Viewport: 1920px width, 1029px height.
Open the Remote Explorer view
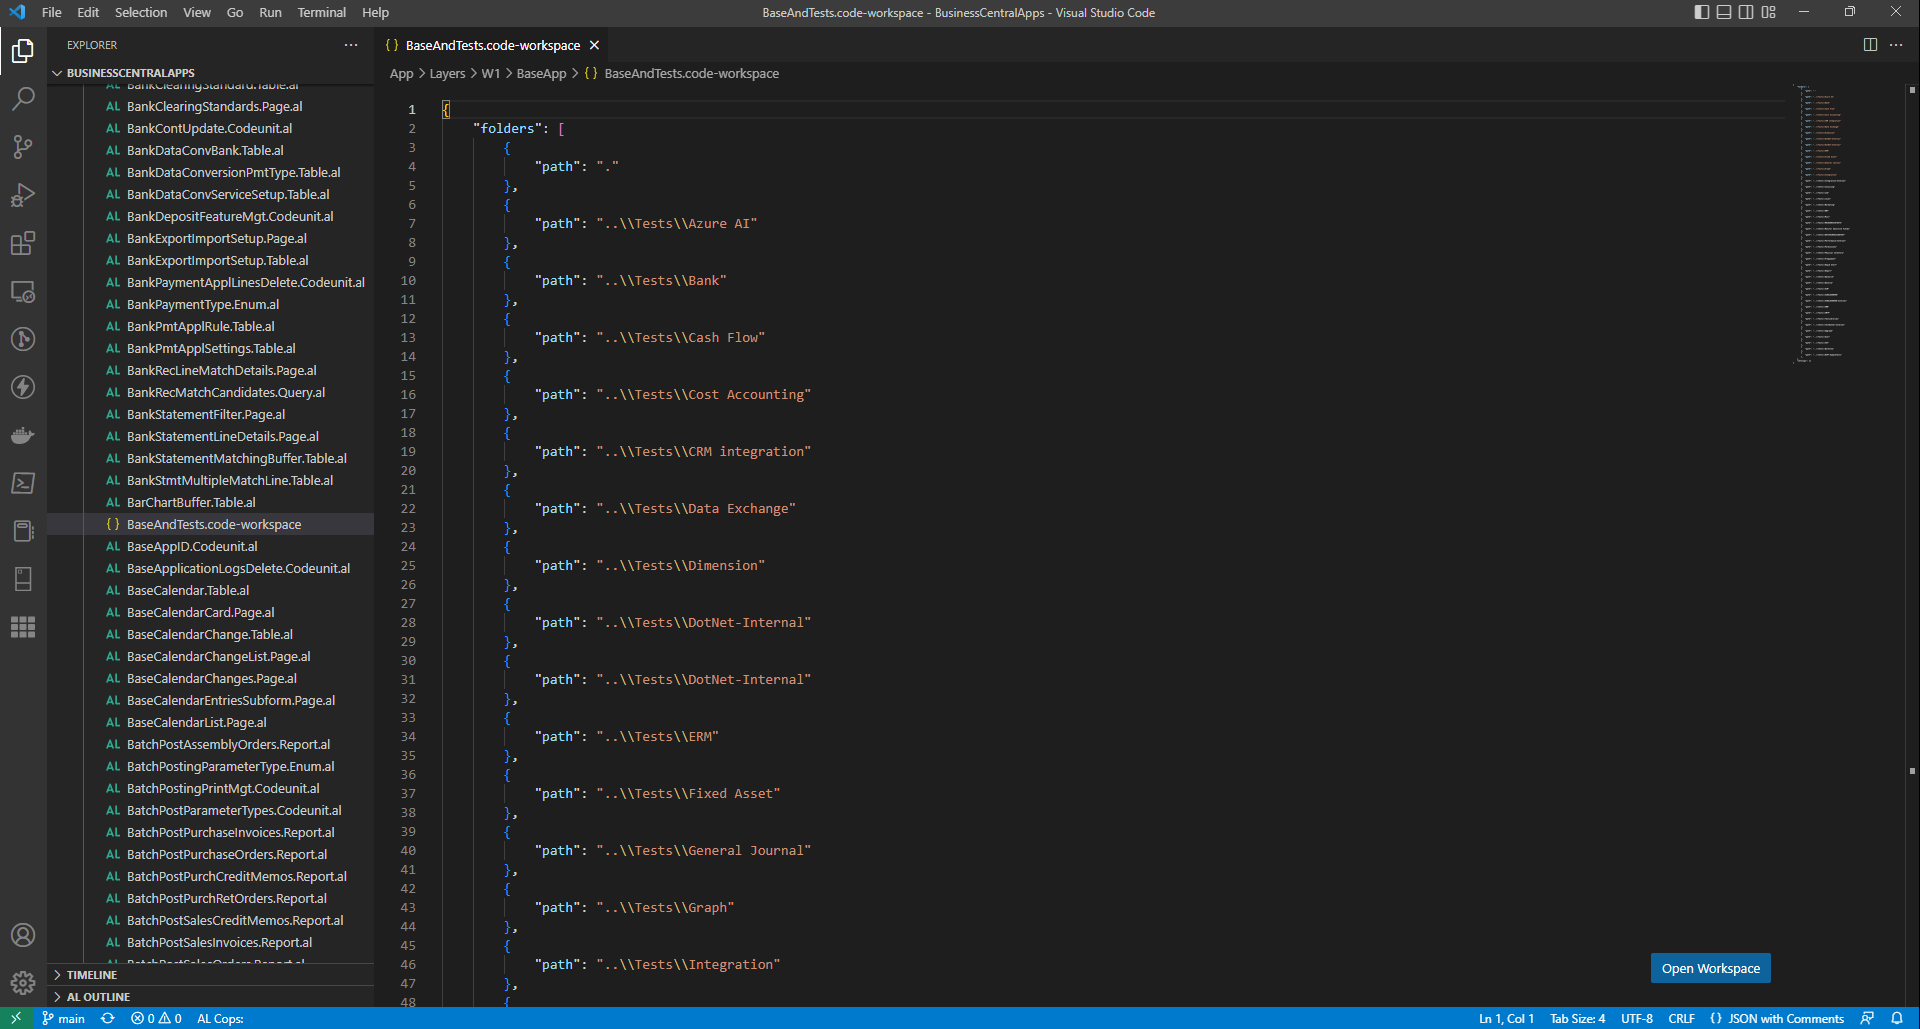23,291
